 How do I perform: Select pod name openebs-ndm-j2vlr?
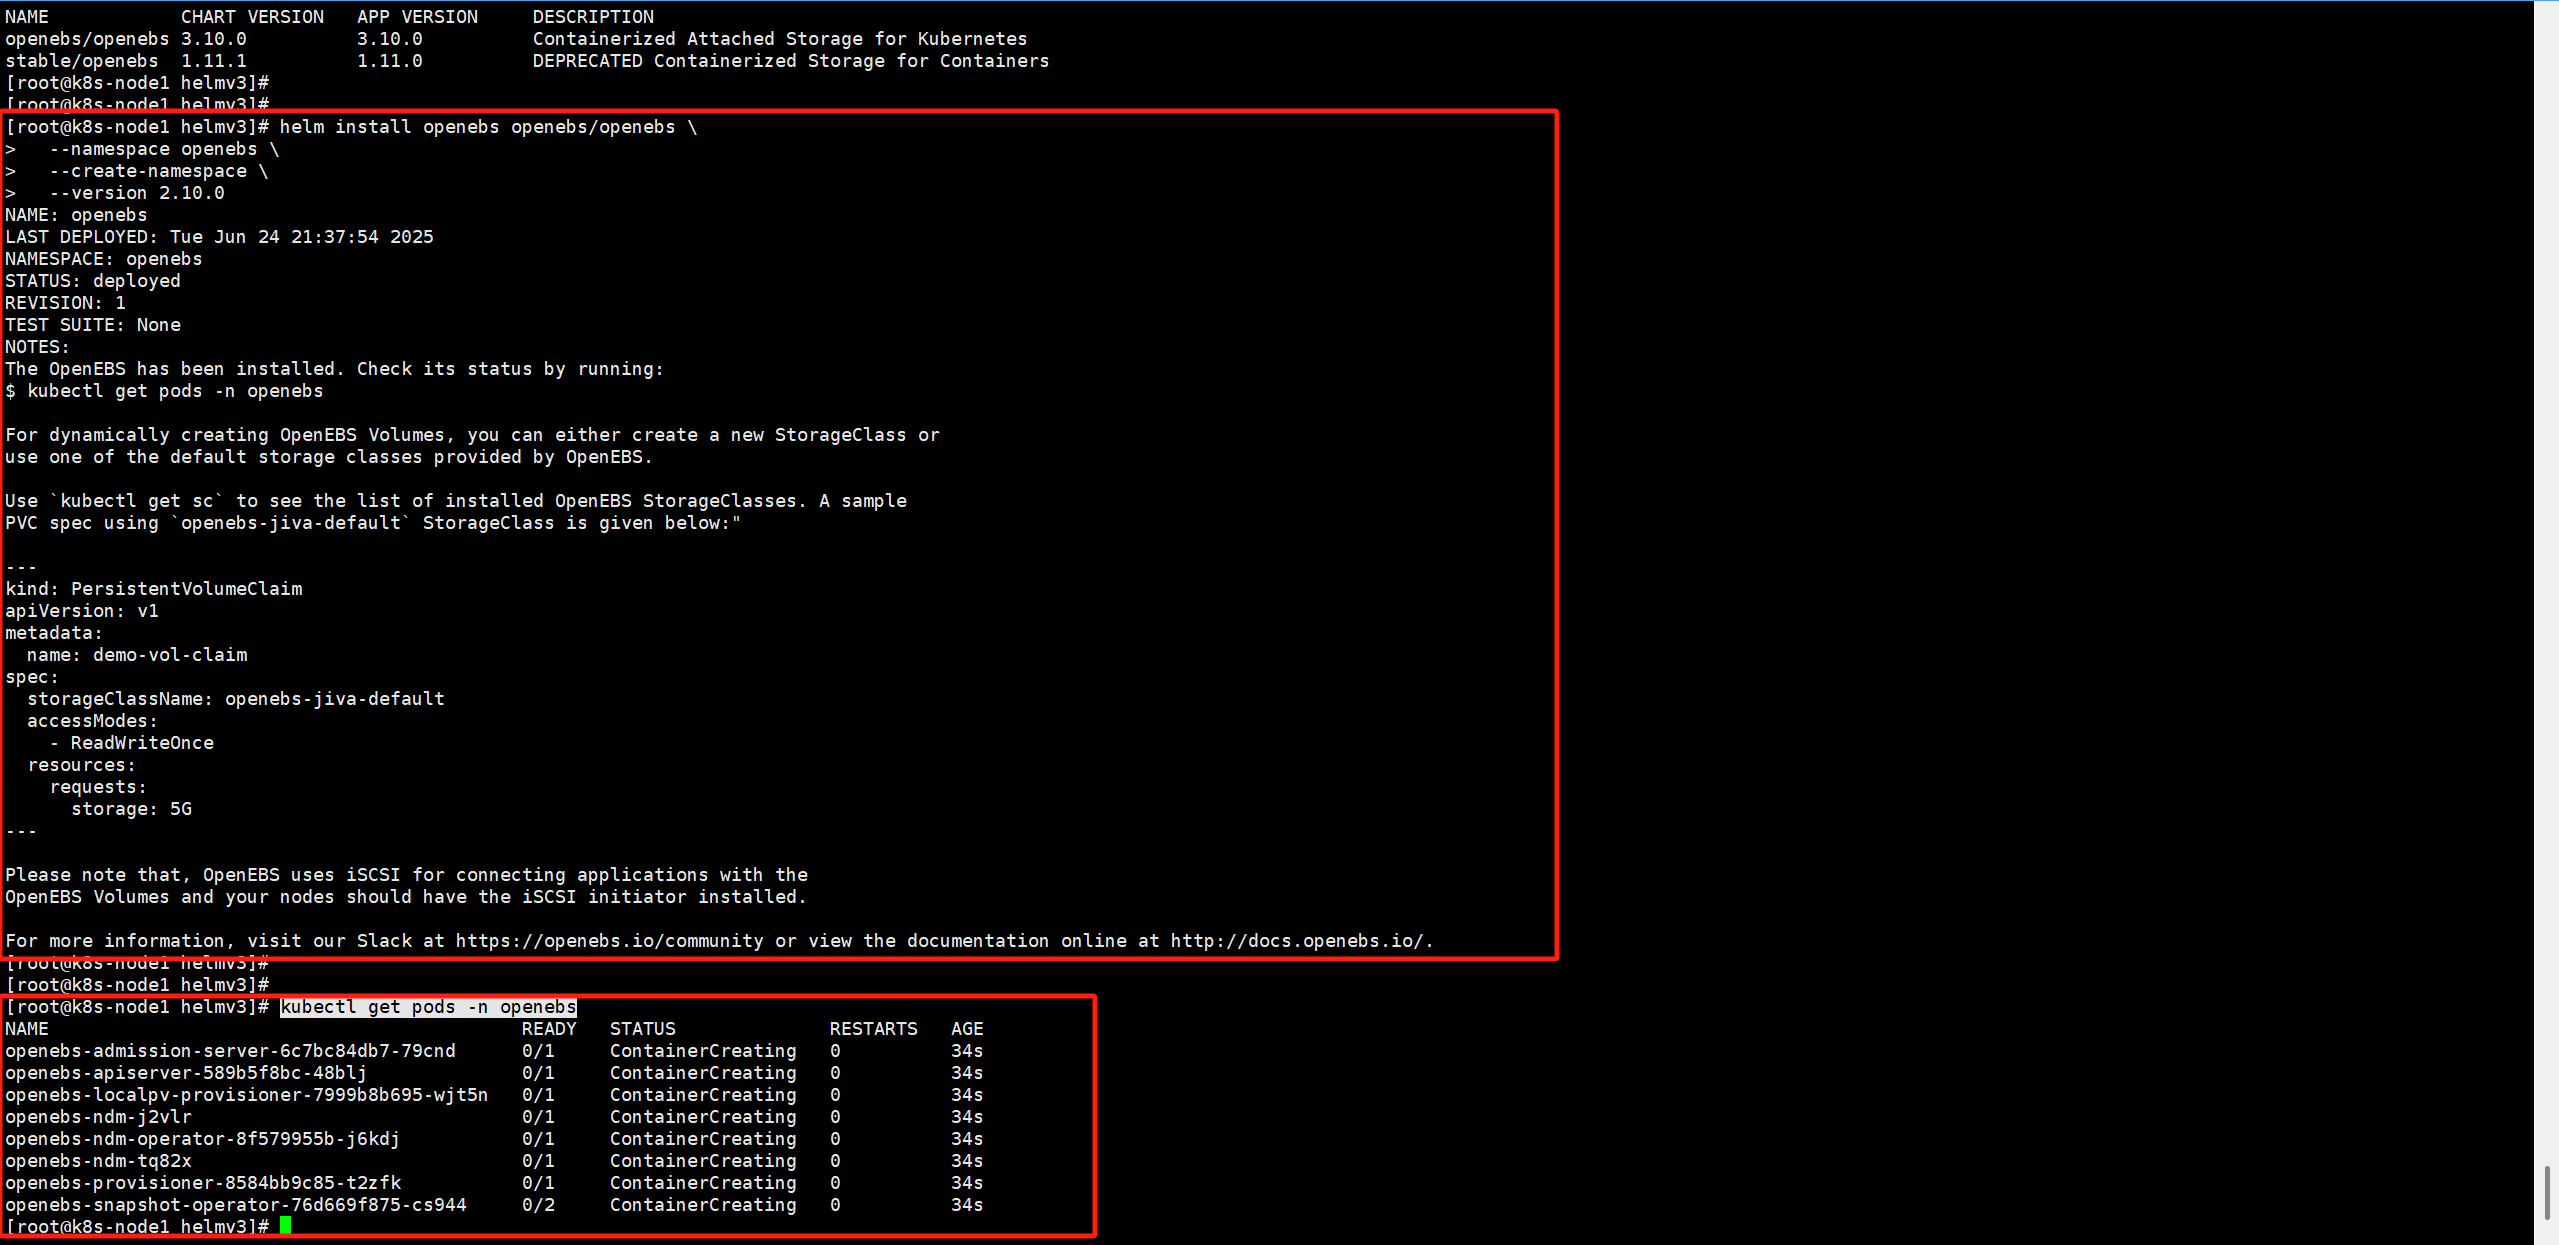(x=98, y=1117)
